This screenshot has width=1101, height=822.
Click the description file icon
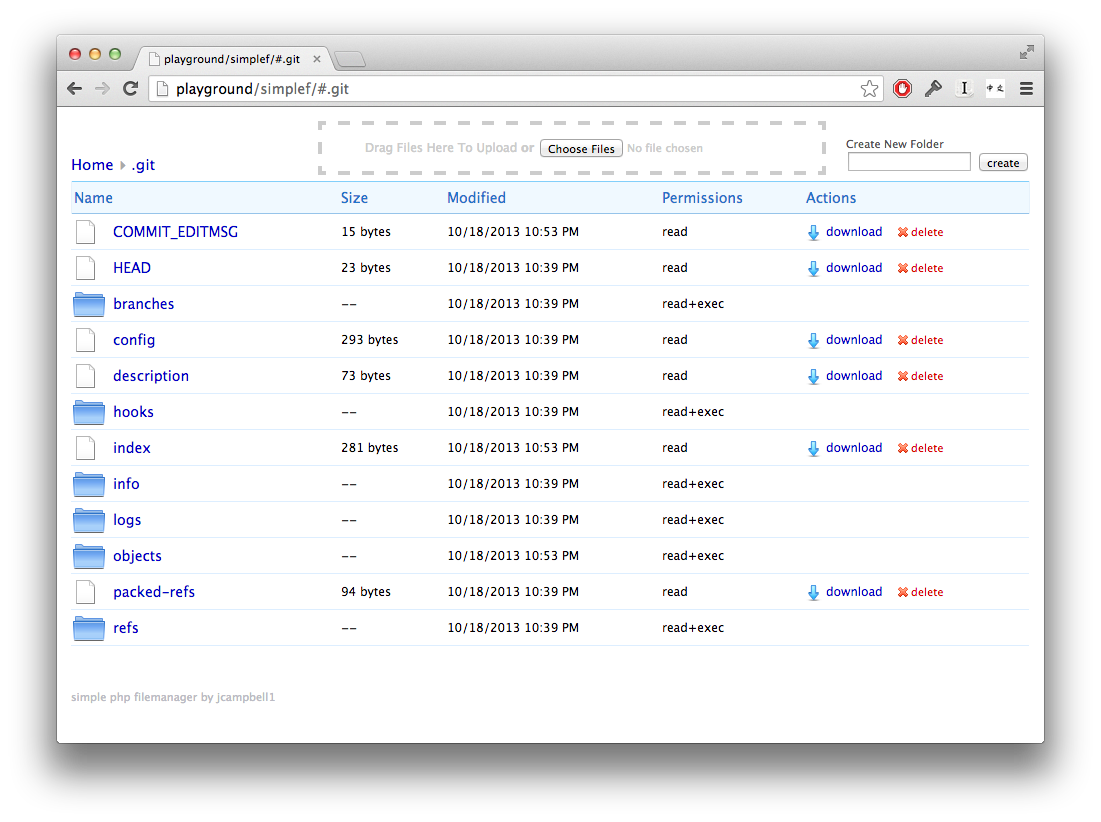(86, 376)
